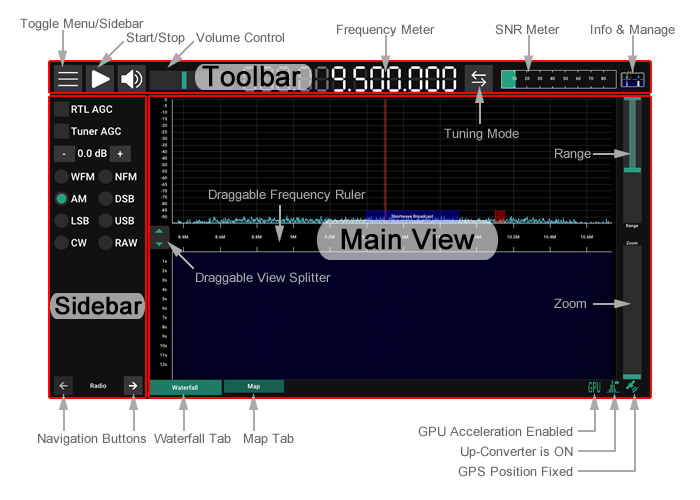Select the WFM demodulation mode

pyautogui.click(x=62, y=177)
